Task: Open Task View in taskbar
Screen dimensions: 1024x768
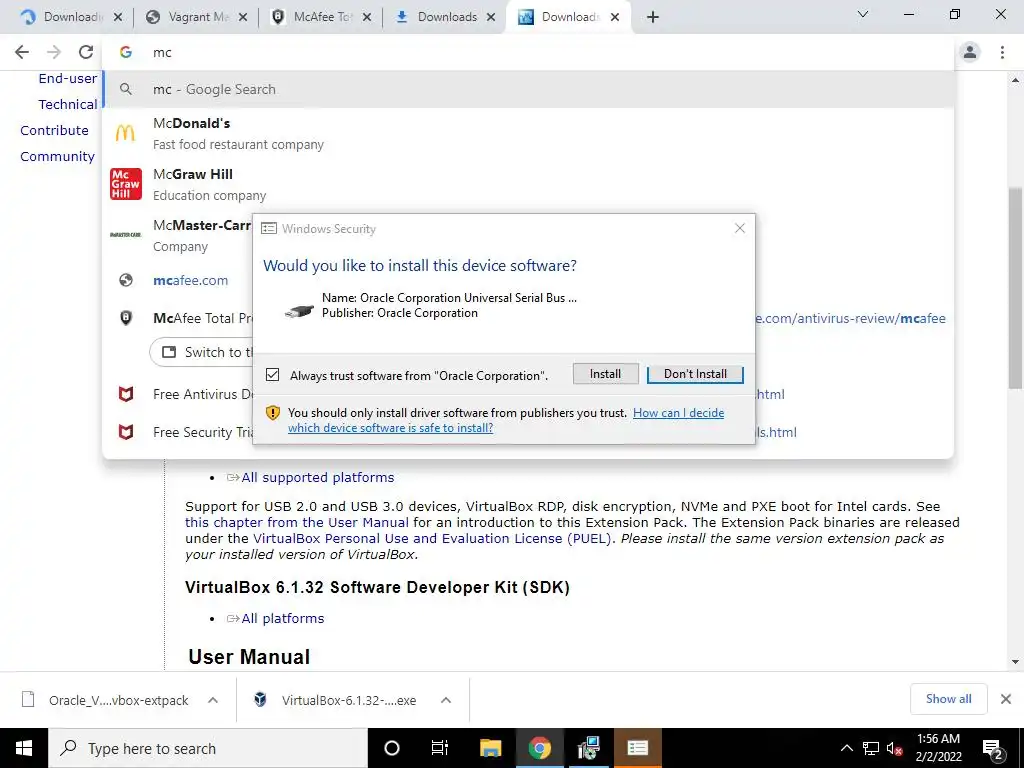Action: point(440,748)
